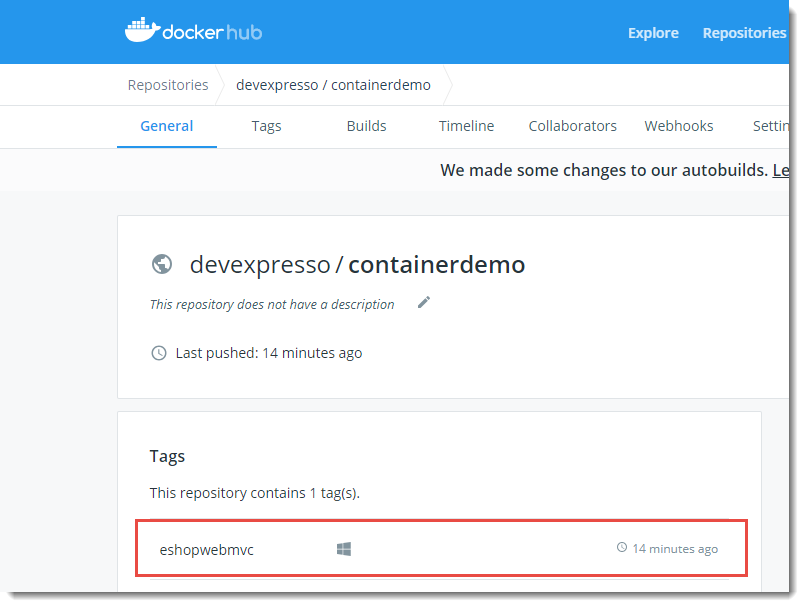Click the clock icon next to Last pushed
The width and height of the screenshot is (804, 607).
click(159, 352)
